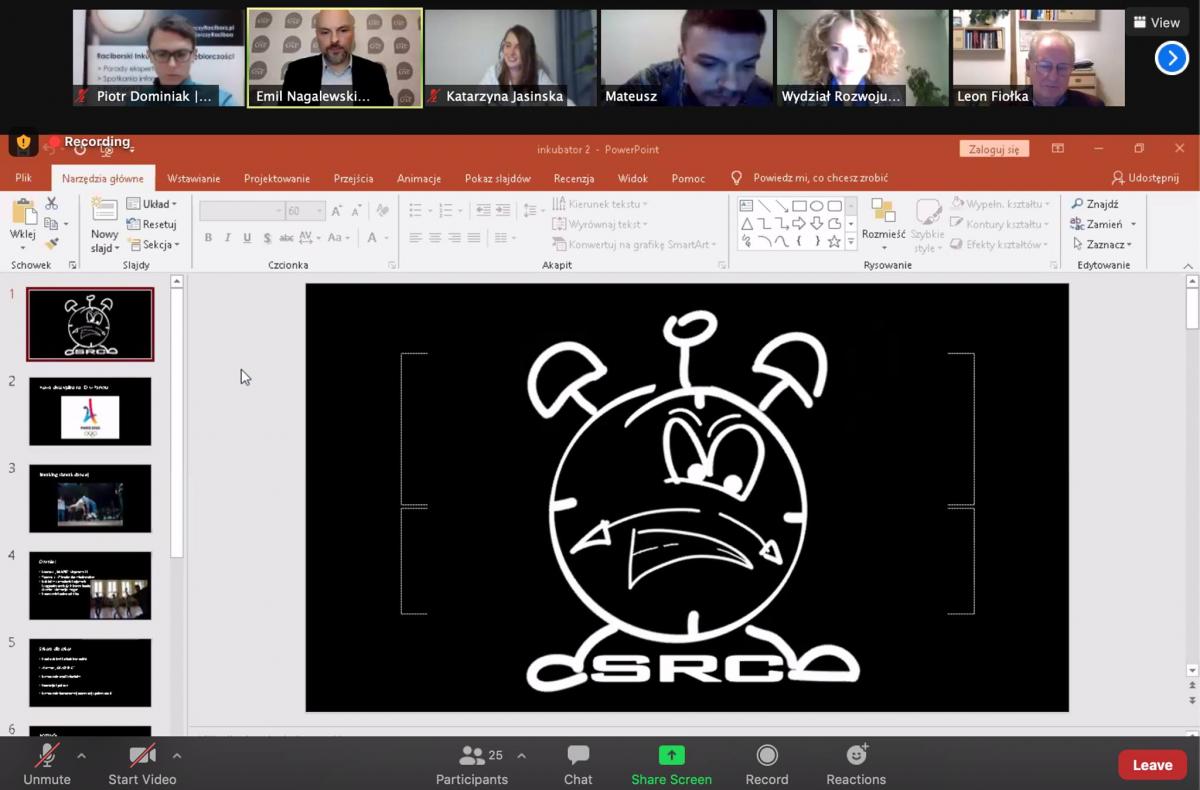
Task: Click the Udostępnij share button
Action: pos(1146,178)
